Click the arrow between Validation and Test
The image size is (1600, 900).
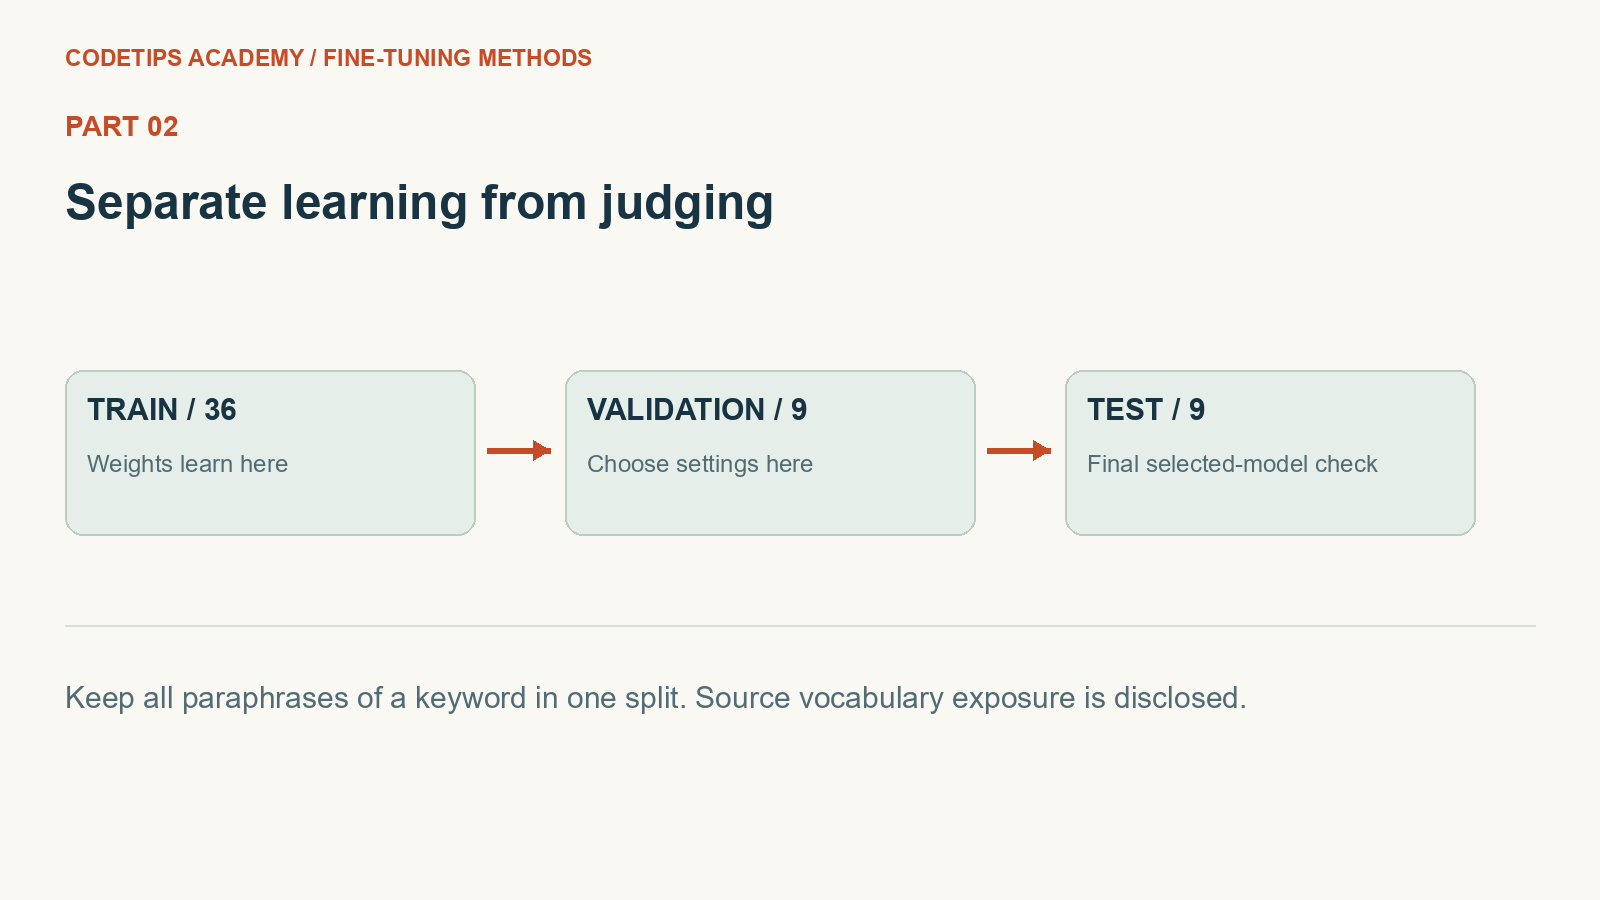tap(1019, 451)
